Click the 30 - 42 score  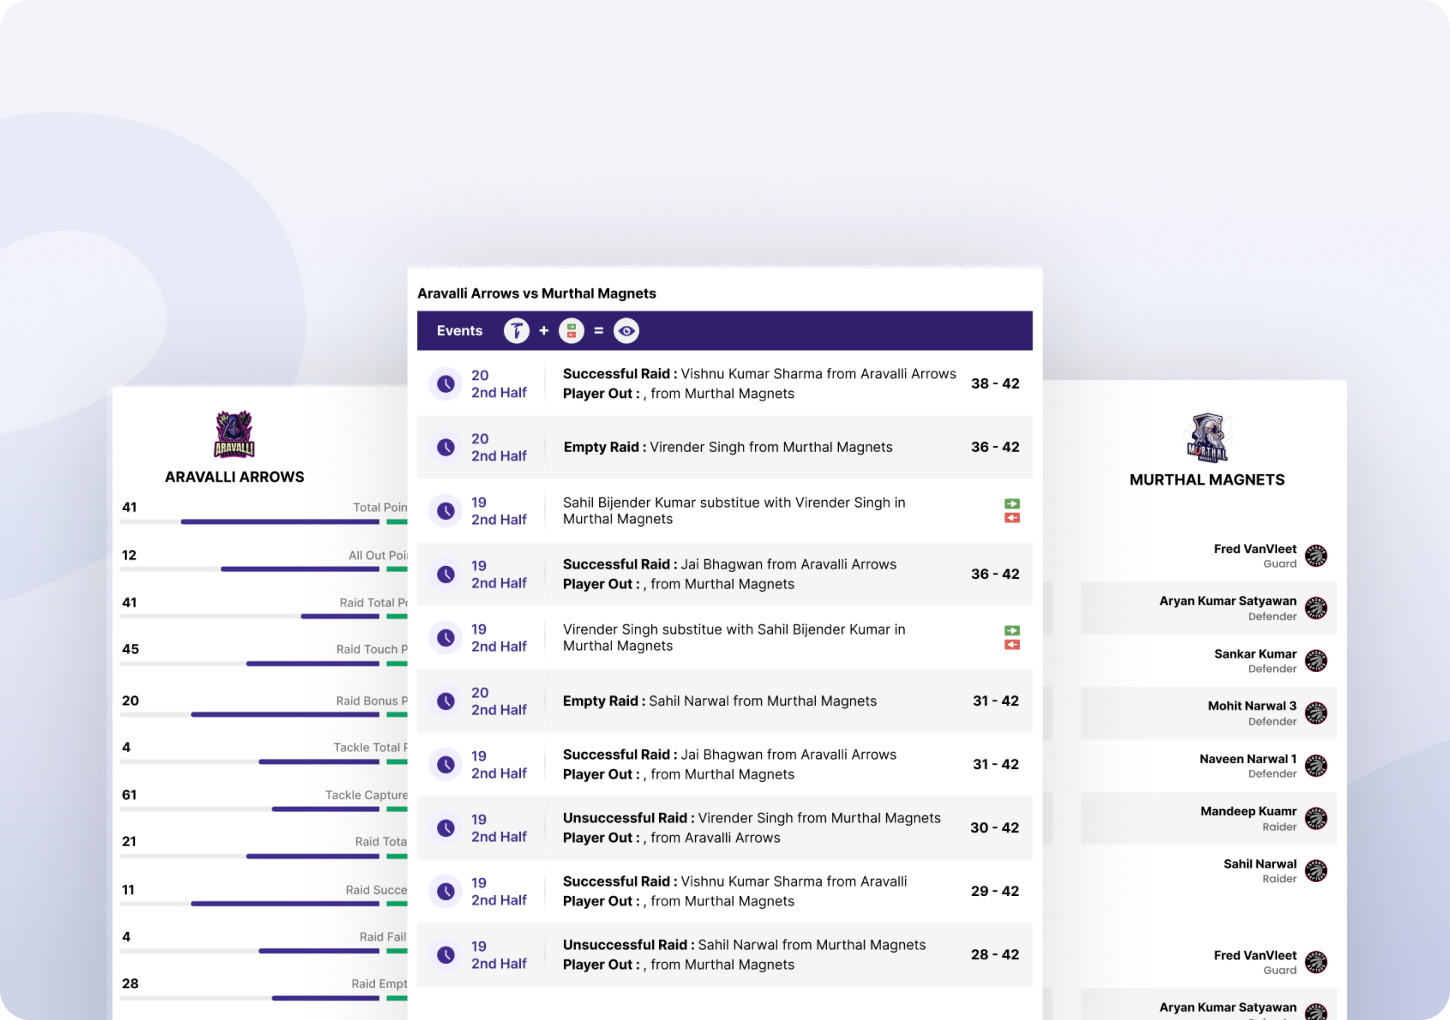point(995,828)
